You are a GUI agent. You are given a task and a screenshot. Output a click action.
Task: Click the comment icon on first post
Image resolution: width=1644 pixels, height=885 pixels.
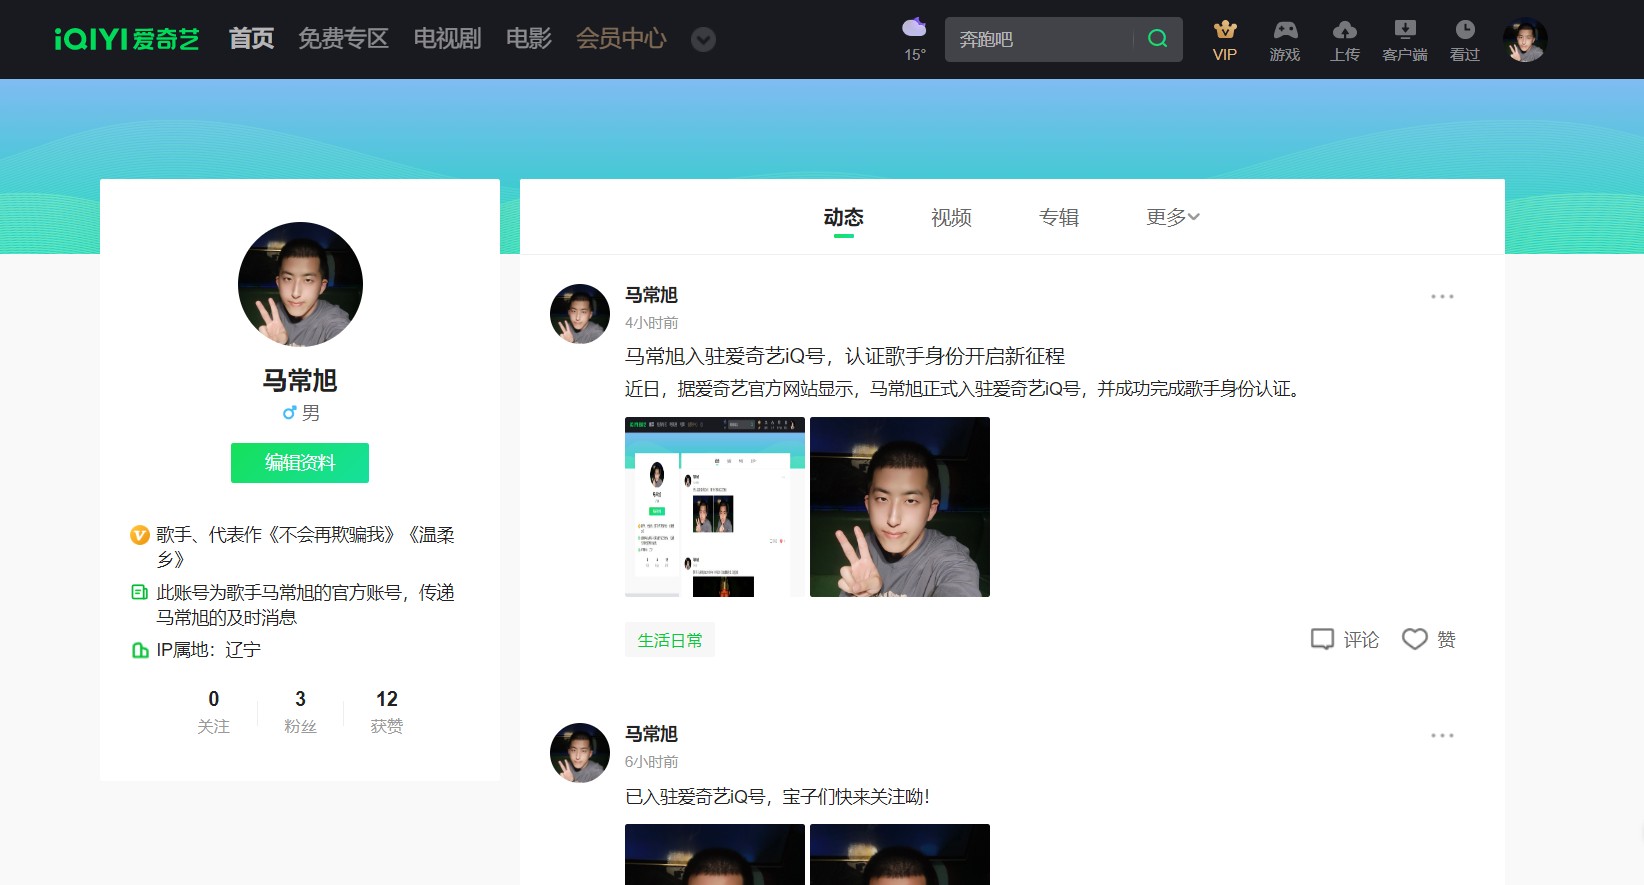coord(1322,639)
